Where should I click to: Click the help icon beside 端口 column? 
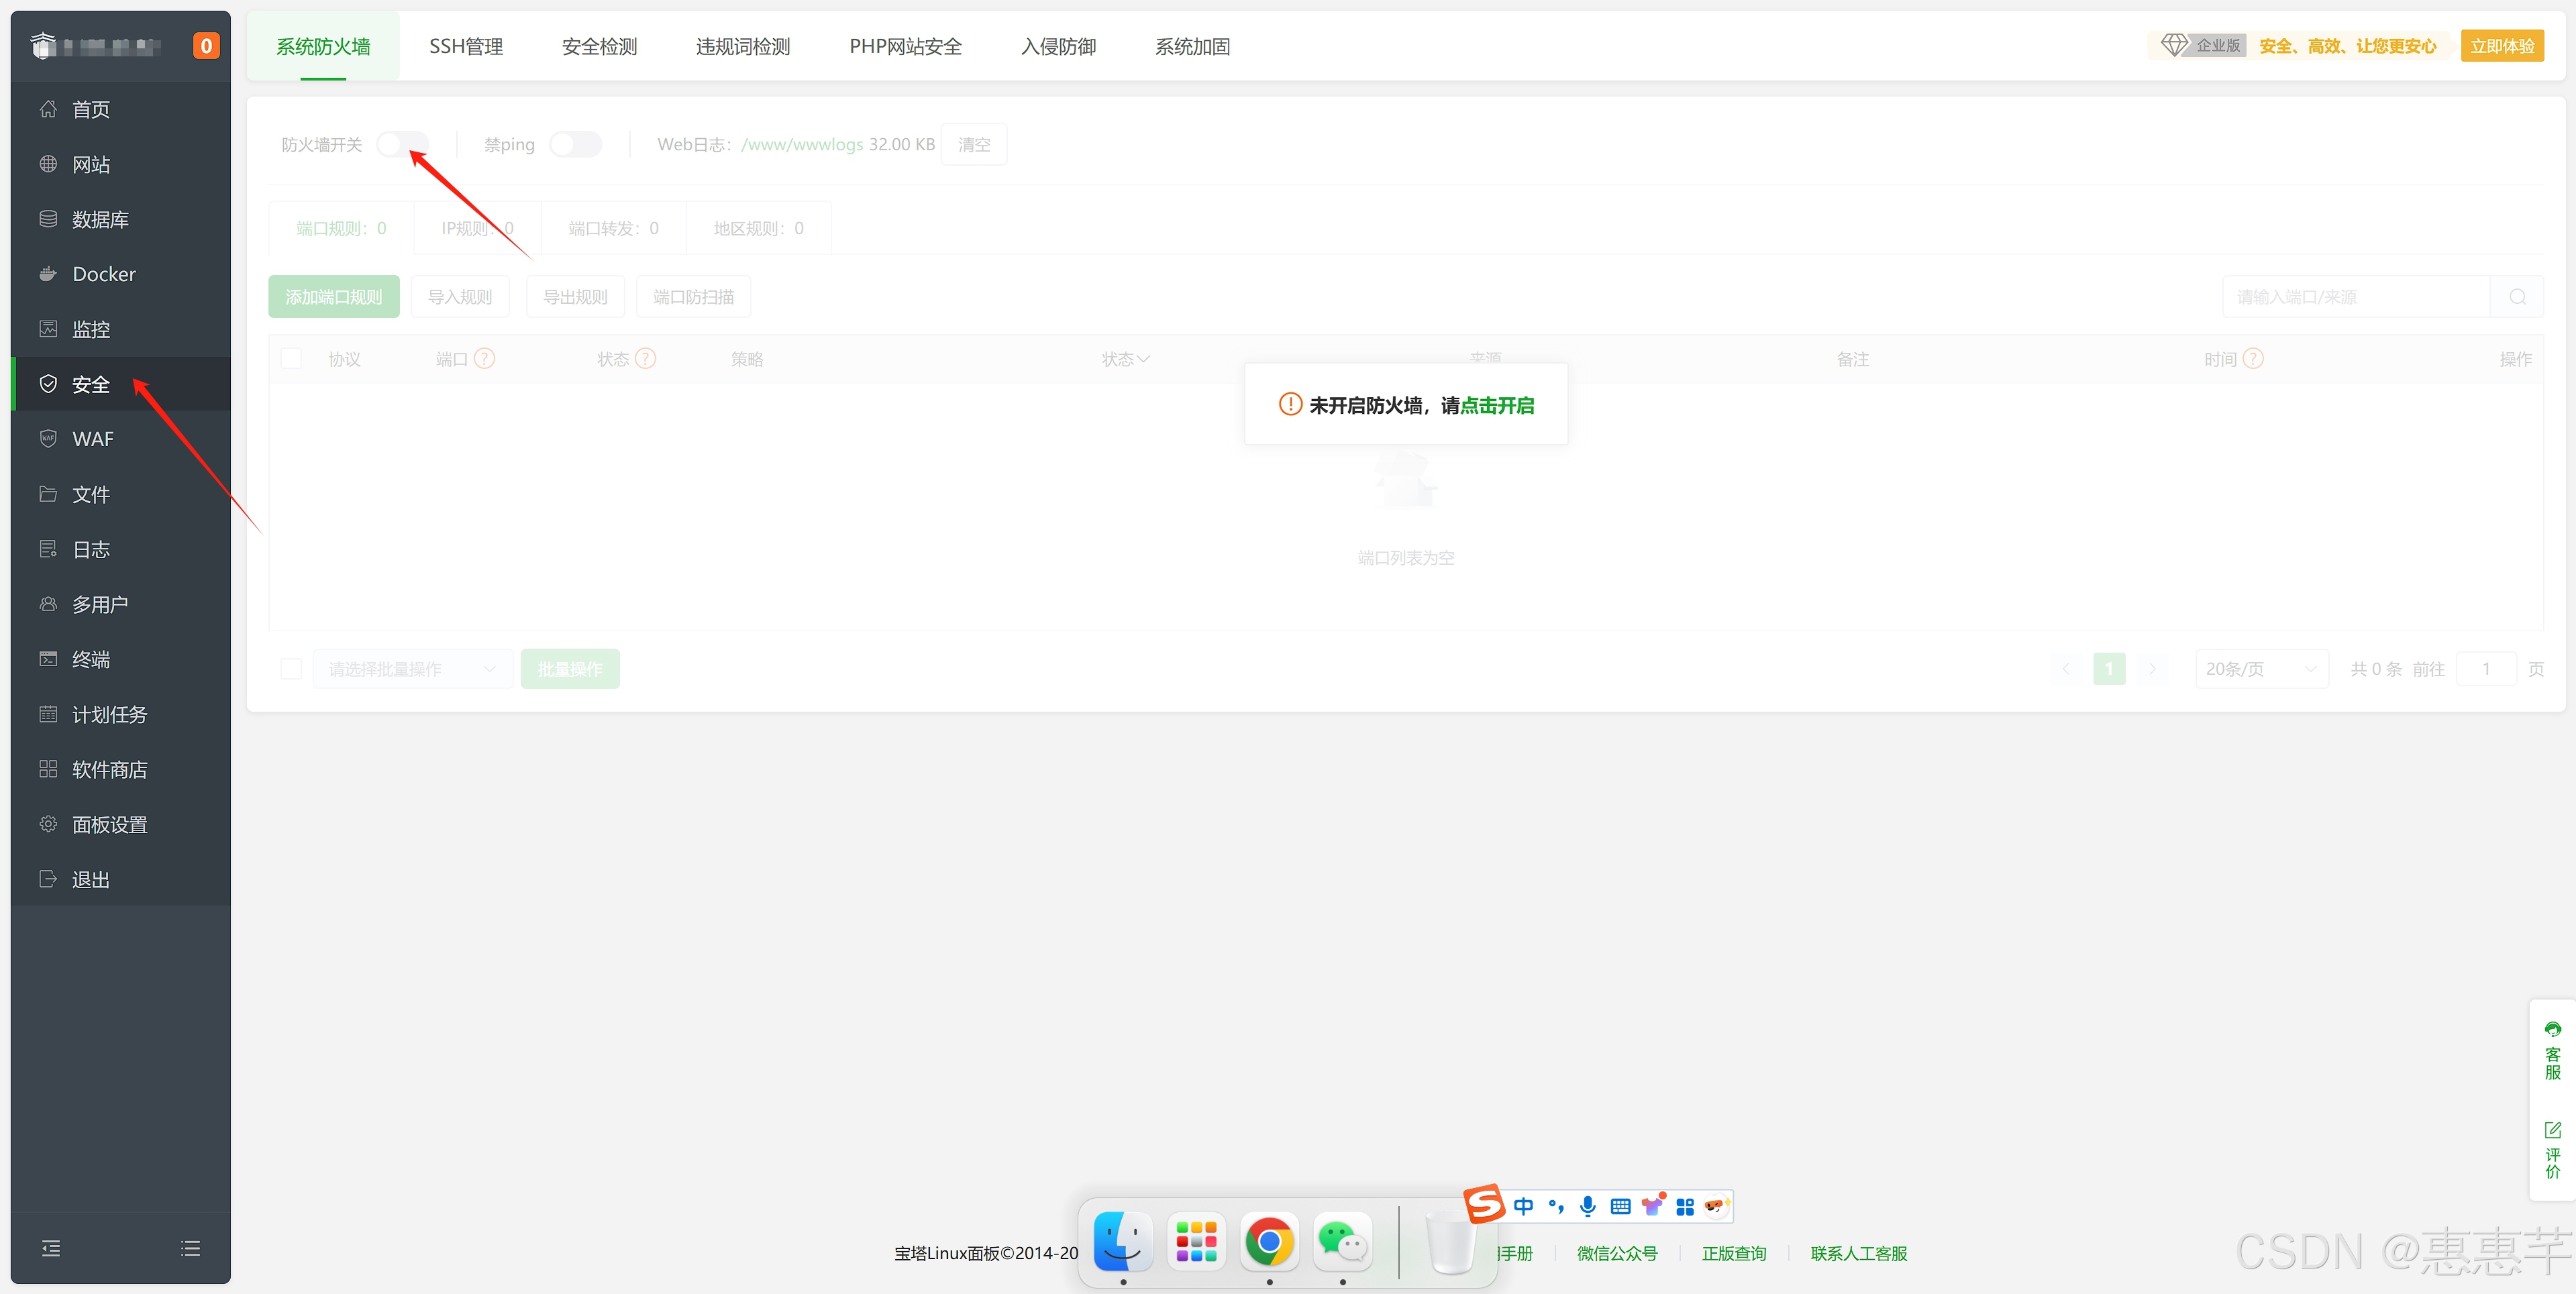pyautogui.click(x=484, y=359)
